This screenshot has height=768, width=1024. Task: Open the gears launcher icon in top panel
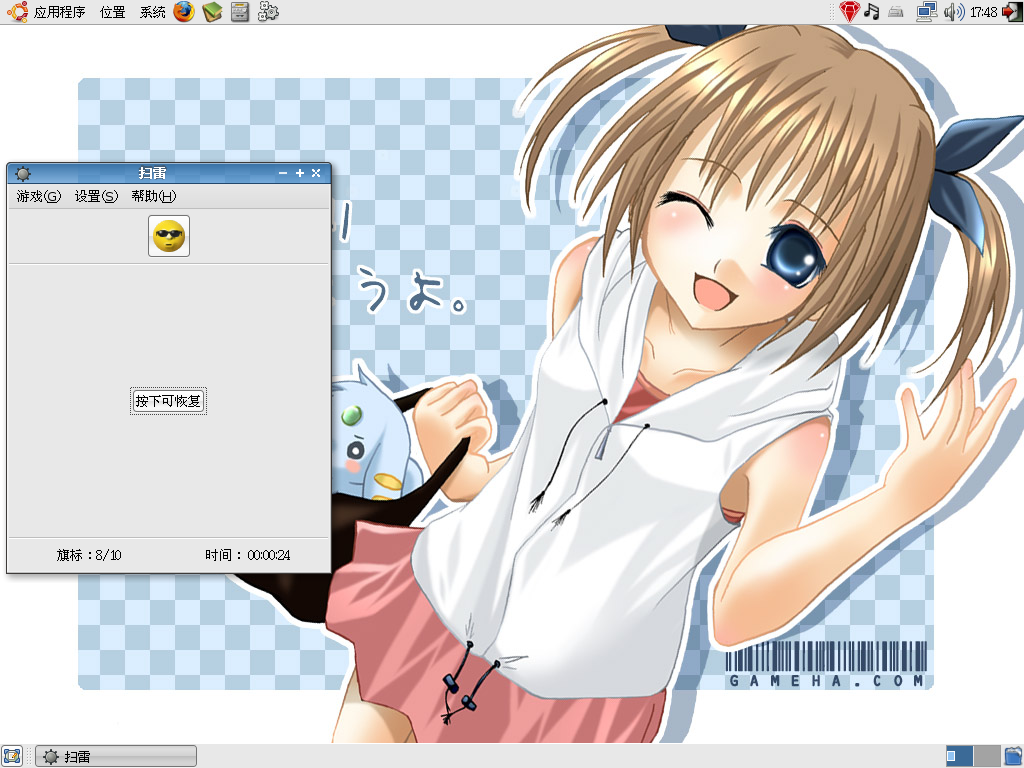pyautogui.click(x=268, y=12)
